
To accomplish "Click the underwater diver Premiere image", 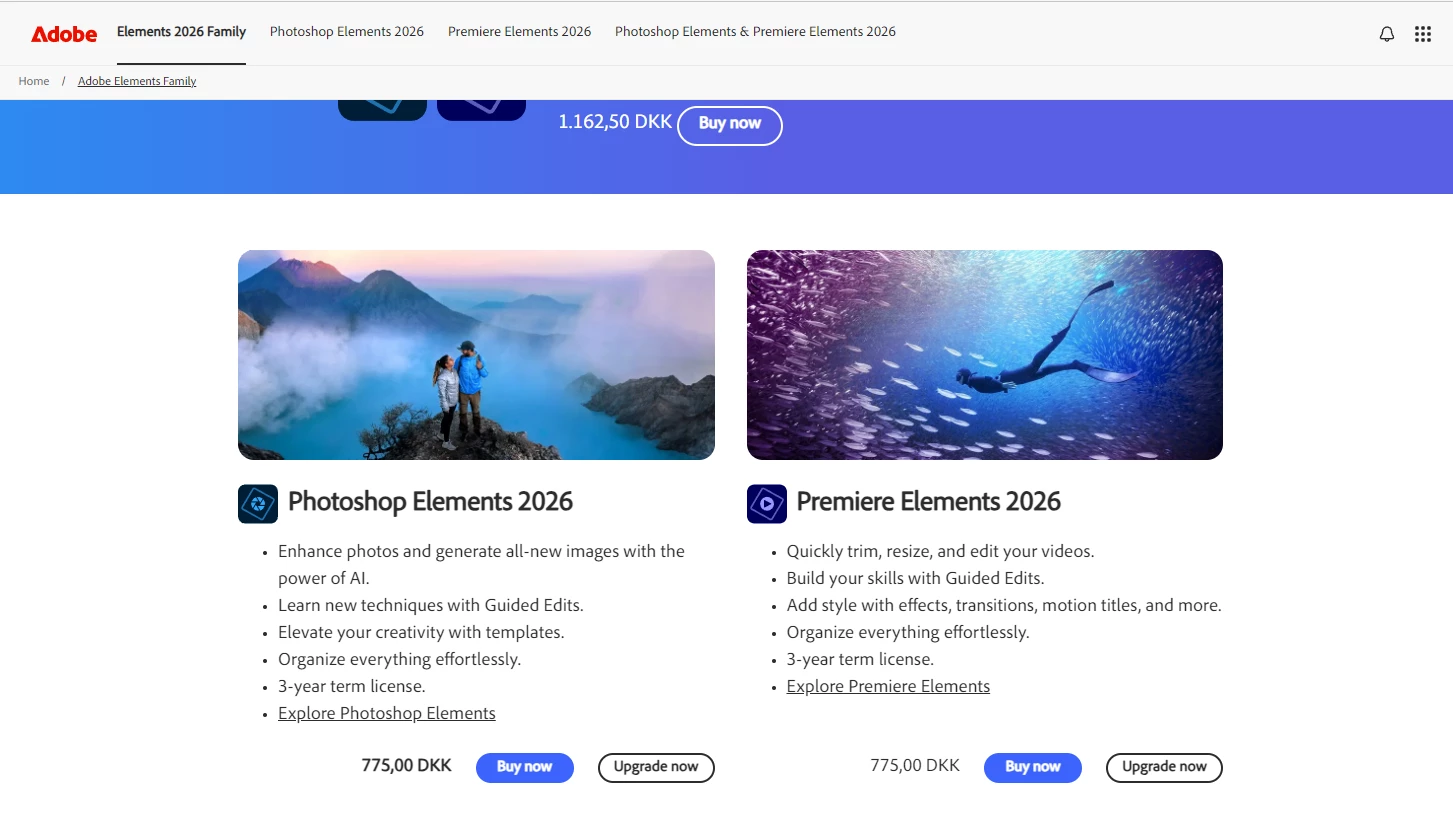I will 985,355.
